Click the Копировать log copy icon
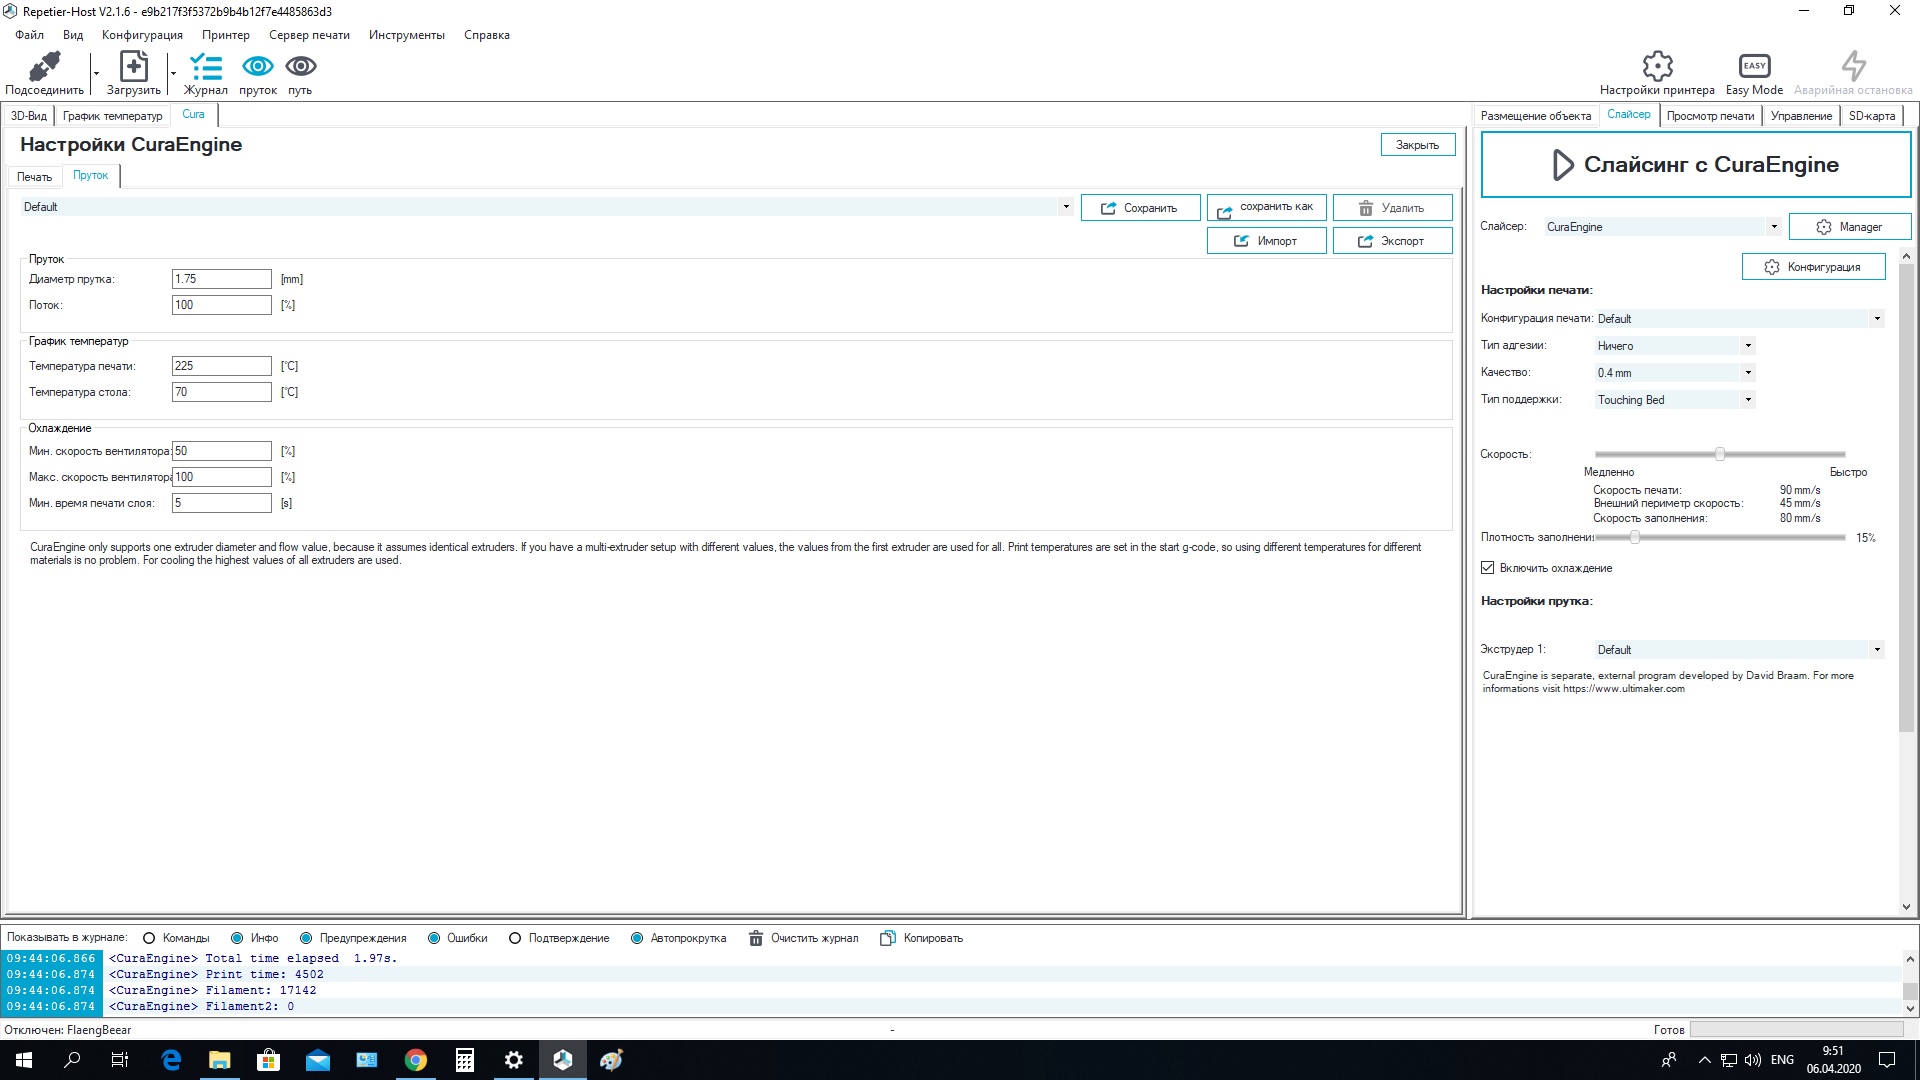The height and width of the screenshot is (1080, 1920). pos(887,938)
